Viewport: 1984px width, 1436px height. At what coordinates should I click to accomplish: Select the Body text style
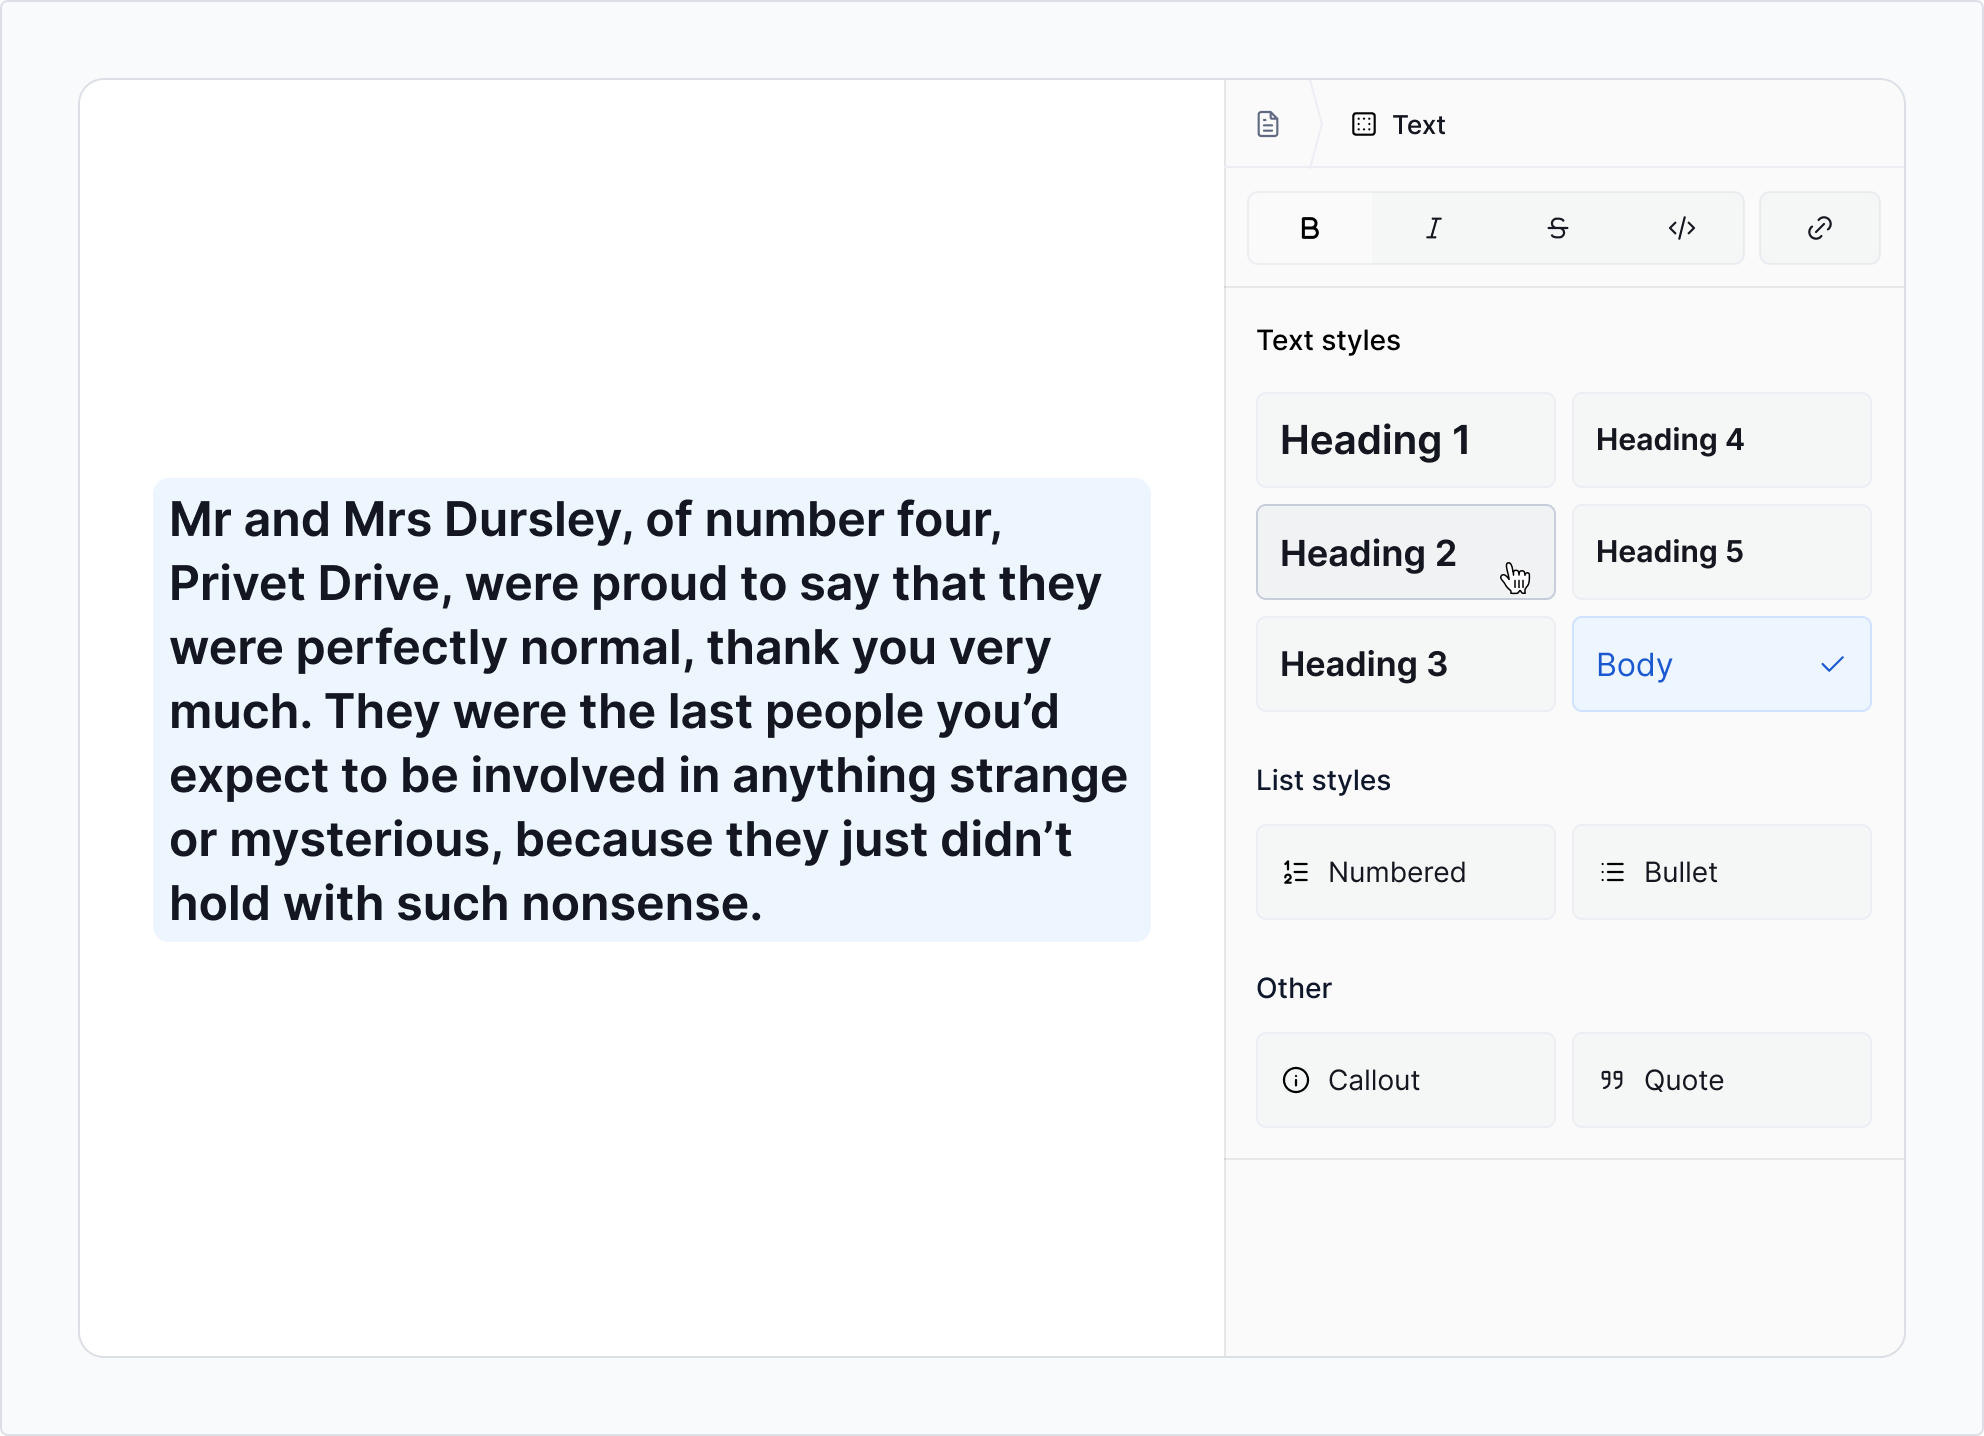1720,664
